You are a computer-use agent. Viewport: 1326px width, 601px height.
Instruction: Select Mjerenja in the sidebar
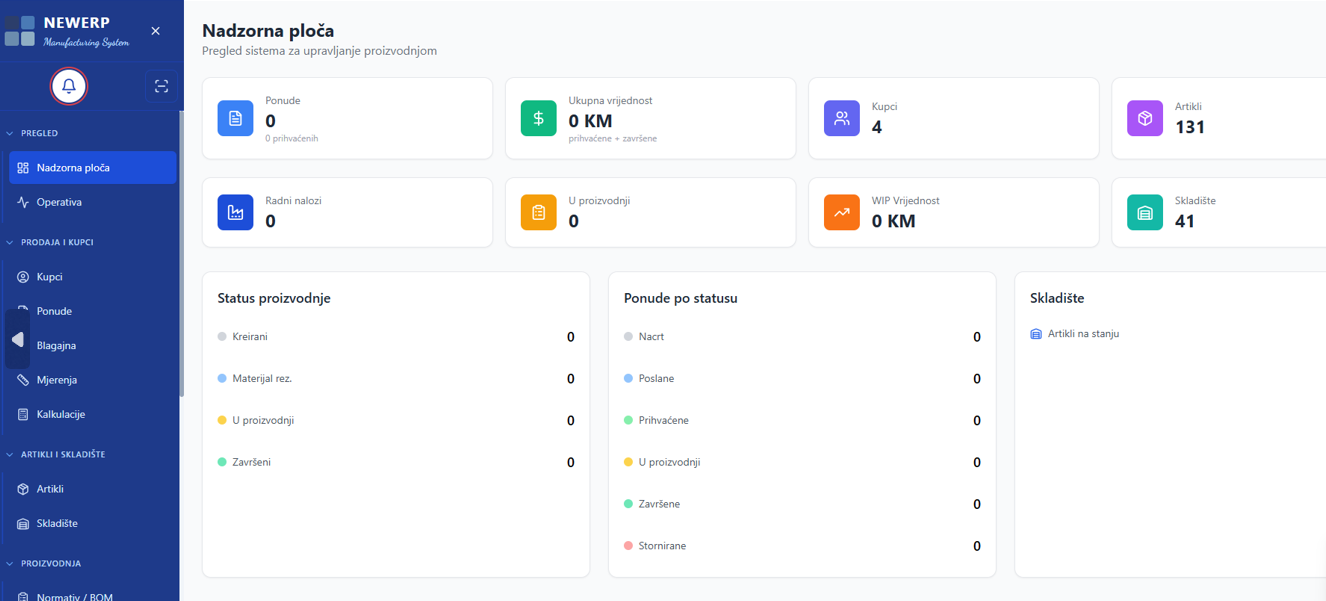56,380
